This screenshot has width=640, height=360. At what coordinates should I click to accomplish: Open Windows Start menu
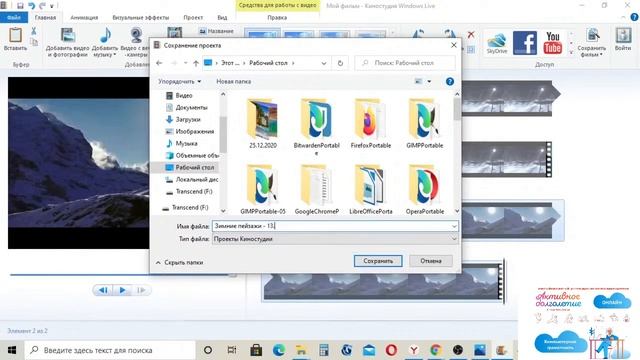12,350
